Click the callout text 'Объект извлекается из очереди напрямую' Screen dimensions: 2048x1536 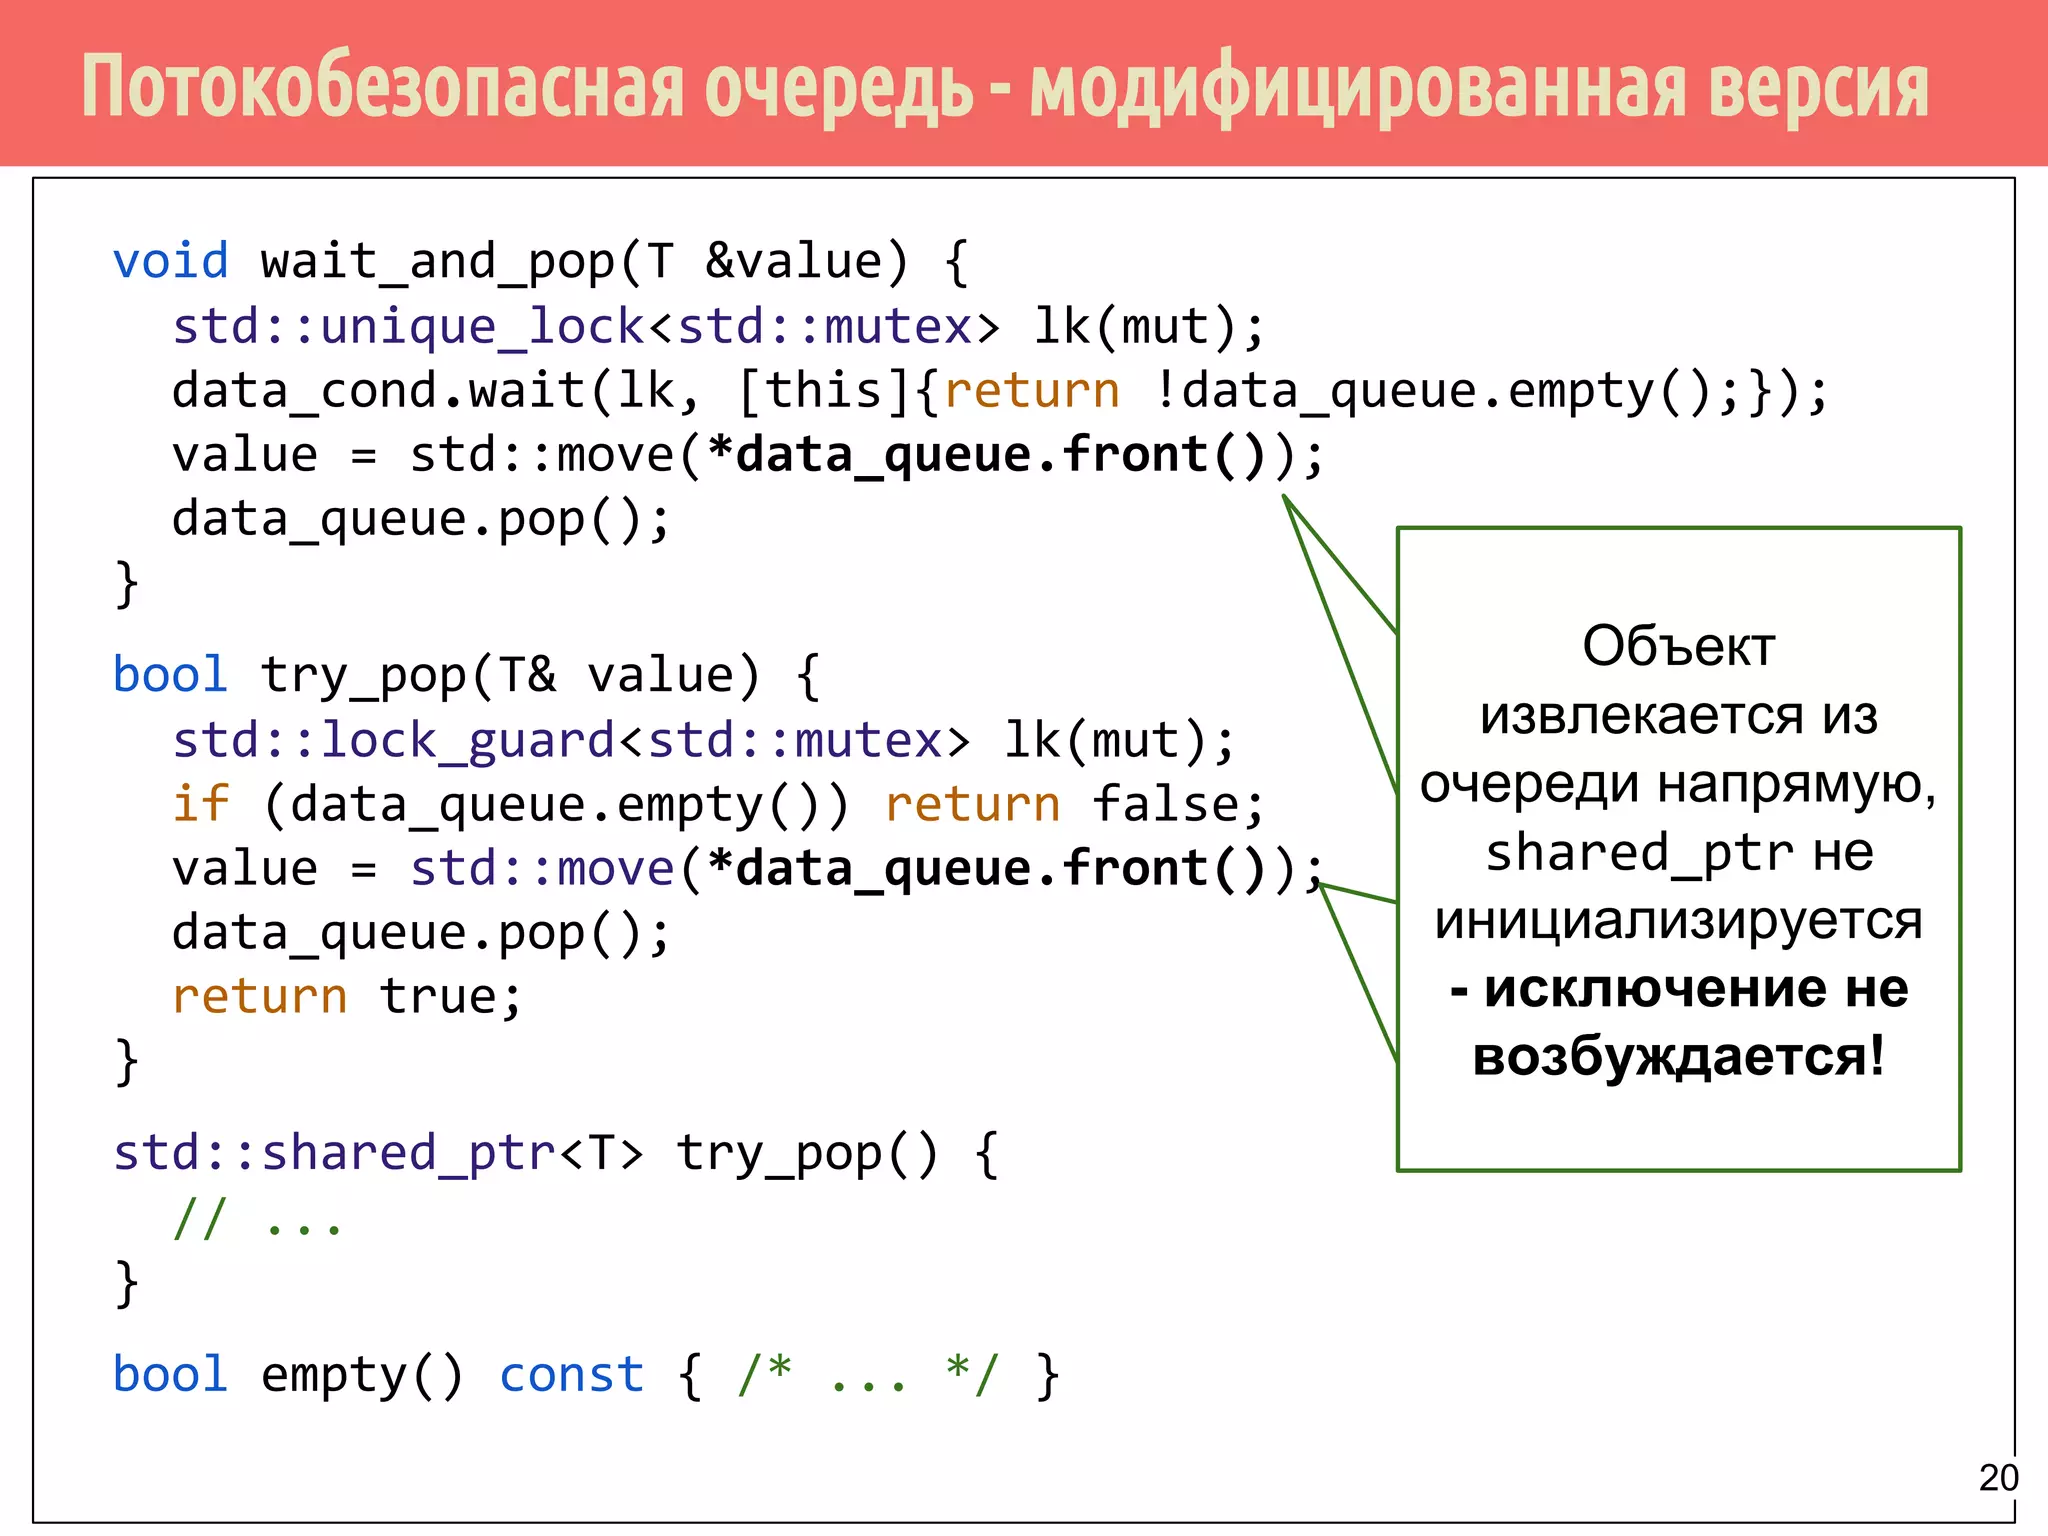[1678, 715]
